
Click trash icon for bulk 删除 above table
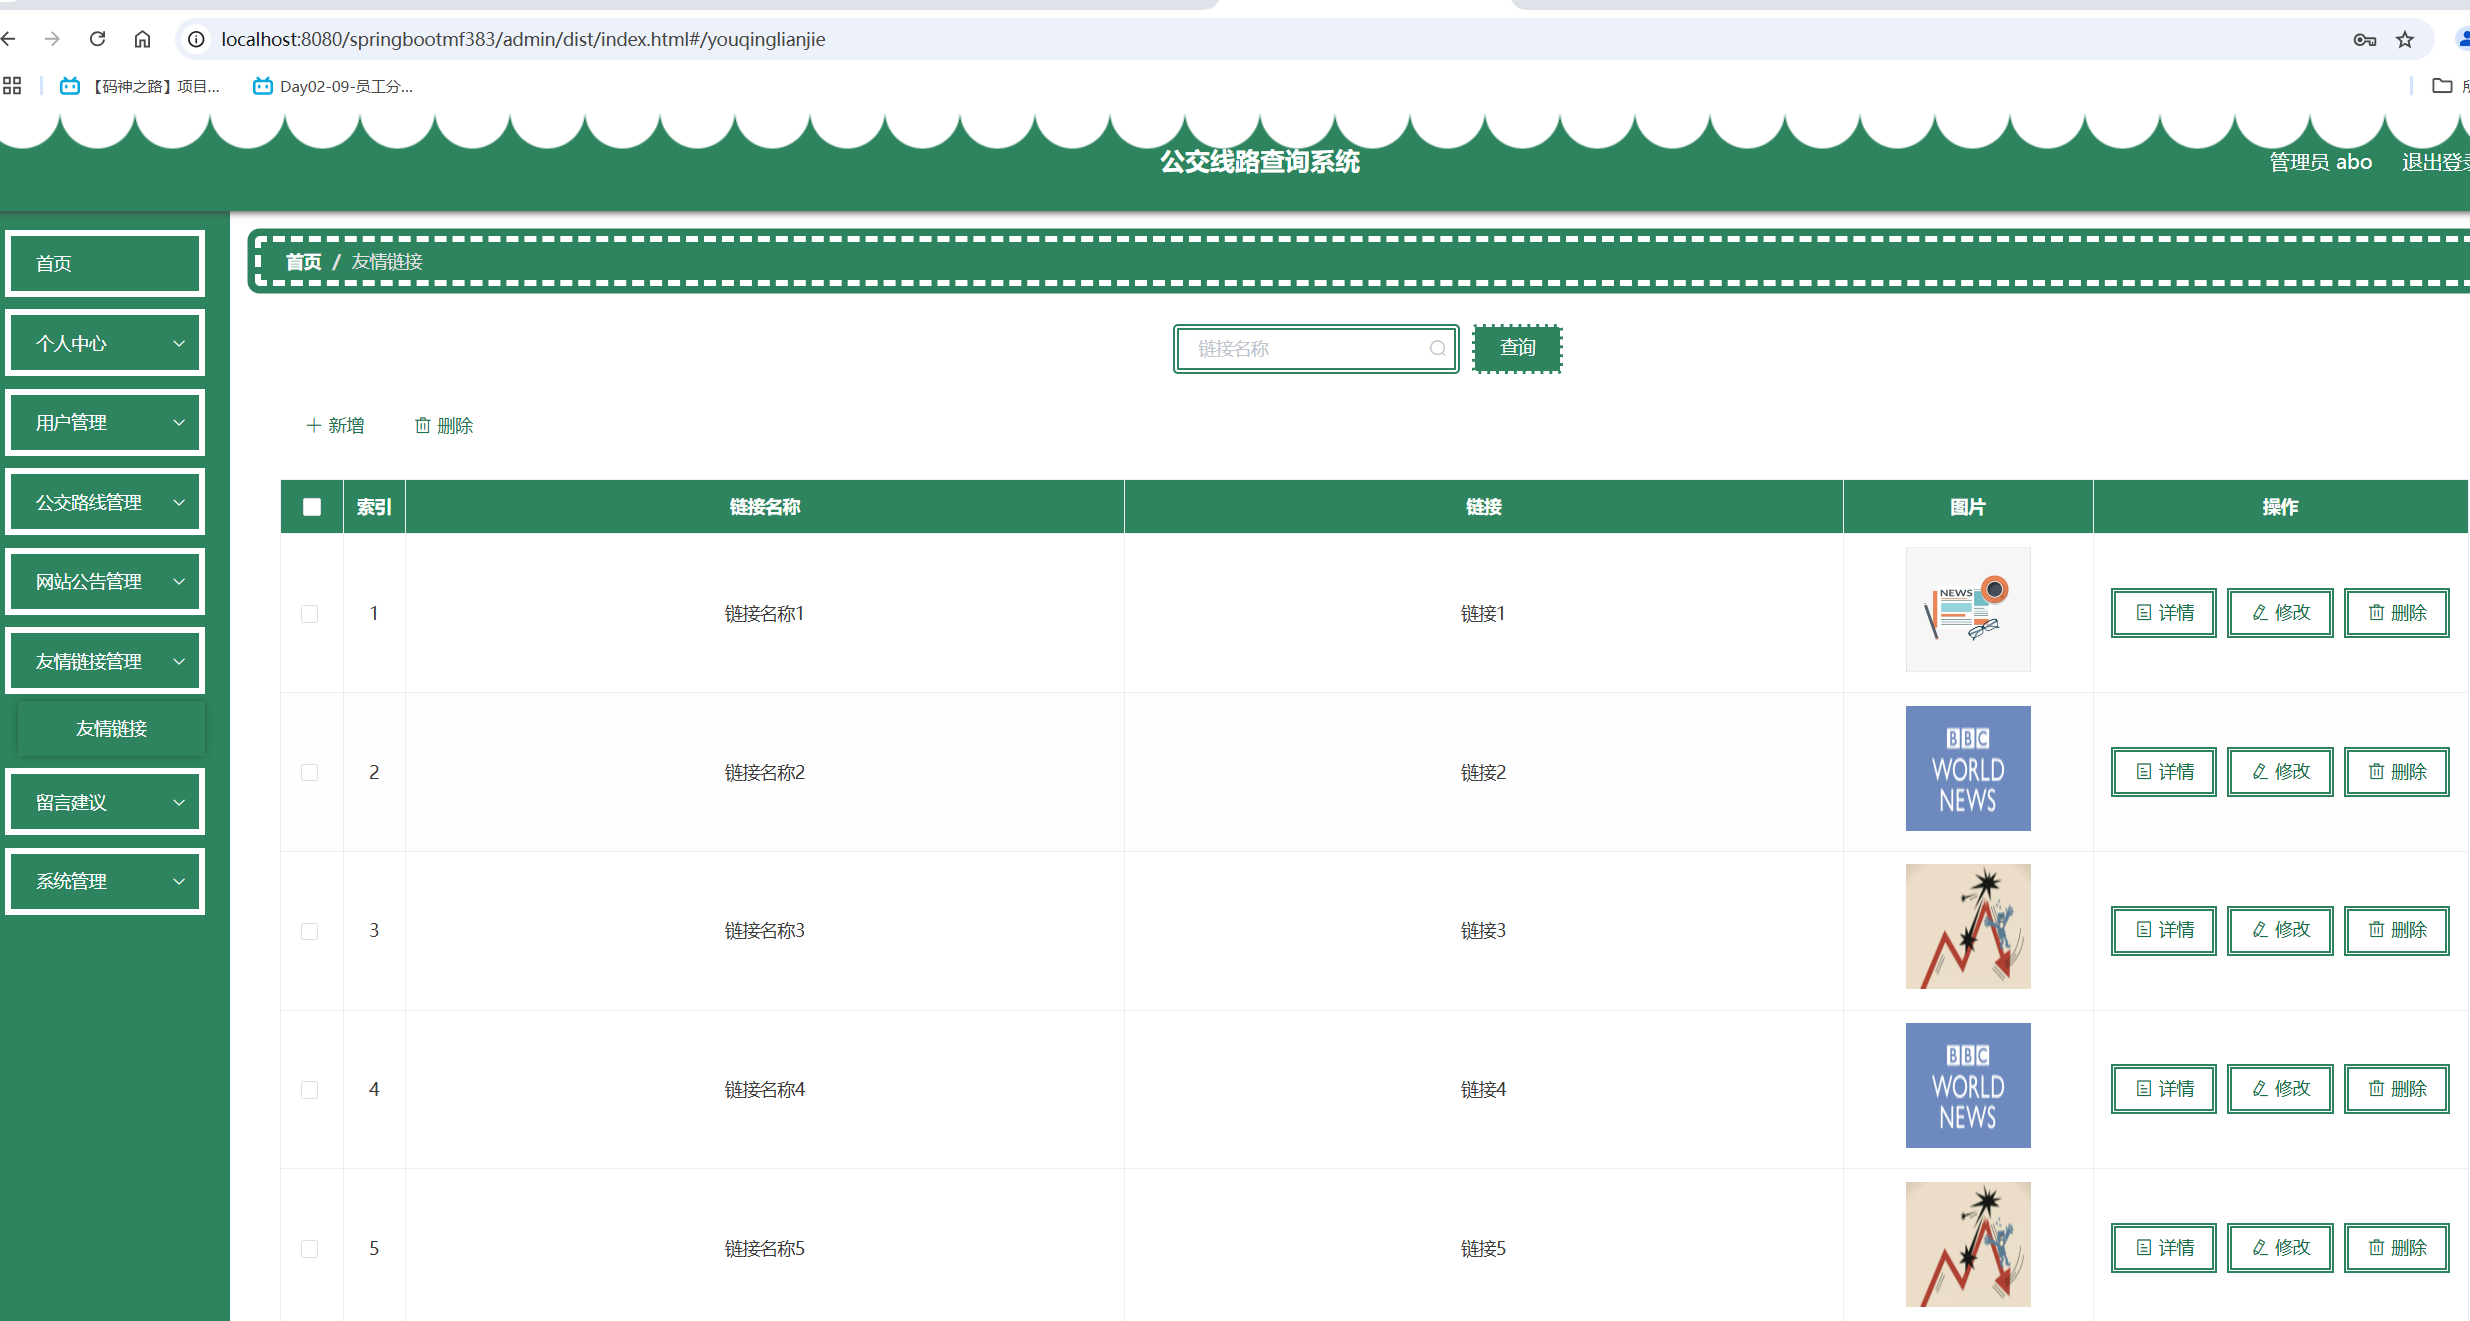click(x=423, y=426)
